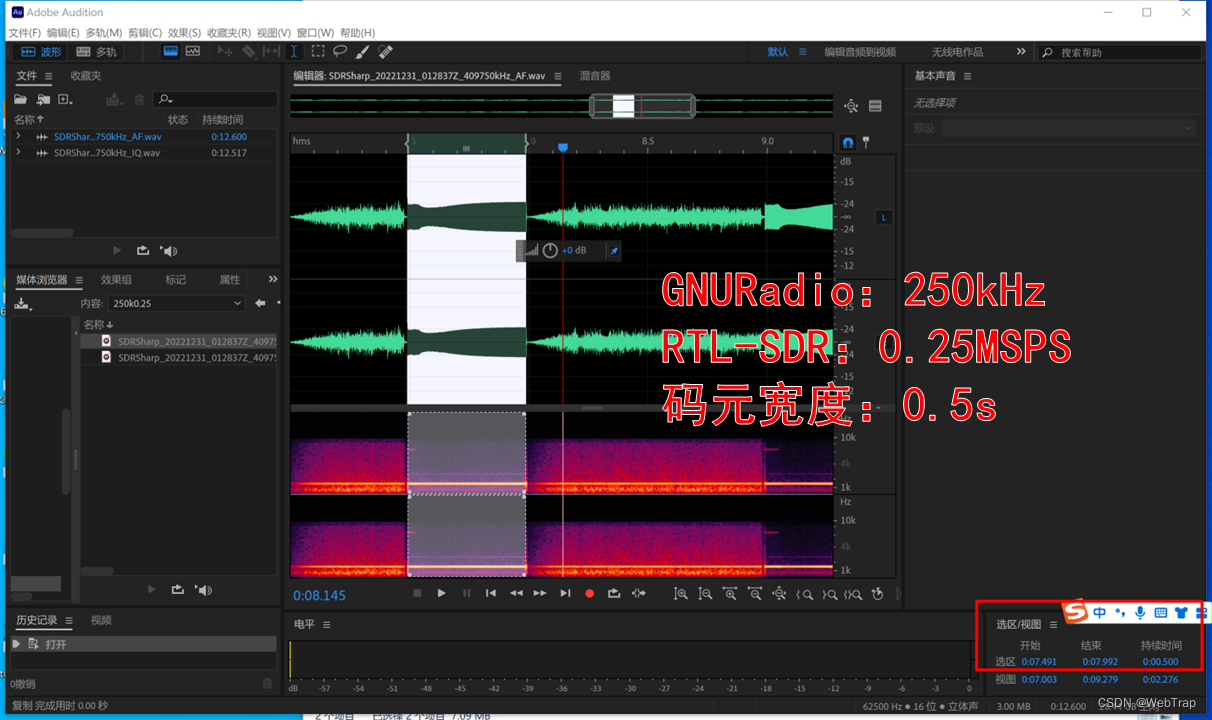This screenshot has width=1212, height=720.
Task: Toggle auto-play speaker in Files panel
Action: [169, 251]
